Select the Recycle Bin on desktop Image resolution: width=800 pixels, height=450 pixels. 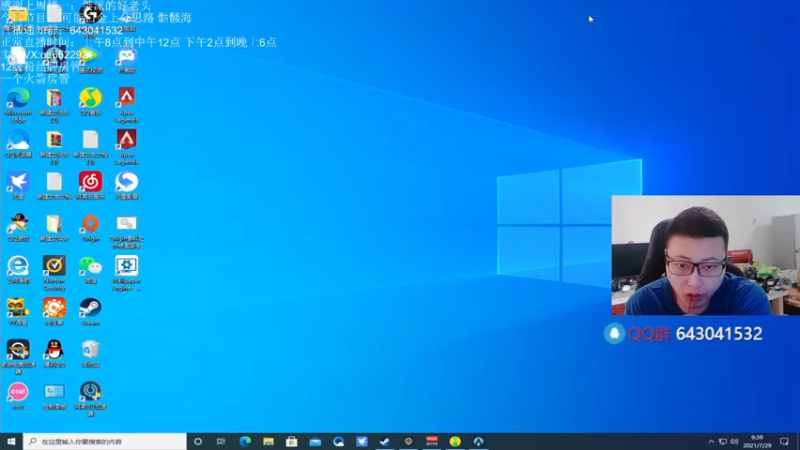coord(90,353)
